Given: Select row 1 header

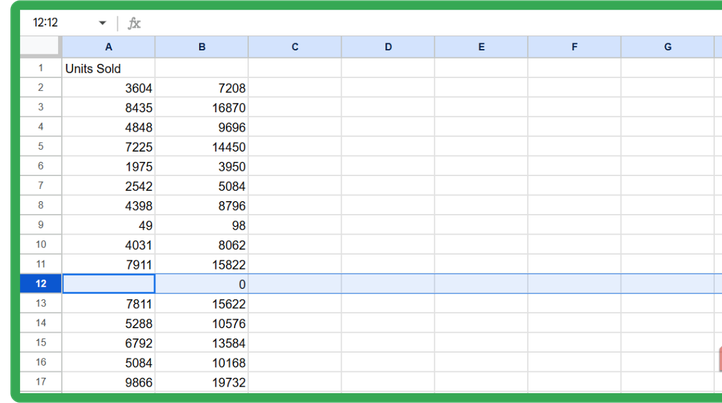Looking at the screenshot, I should [41, 68].
